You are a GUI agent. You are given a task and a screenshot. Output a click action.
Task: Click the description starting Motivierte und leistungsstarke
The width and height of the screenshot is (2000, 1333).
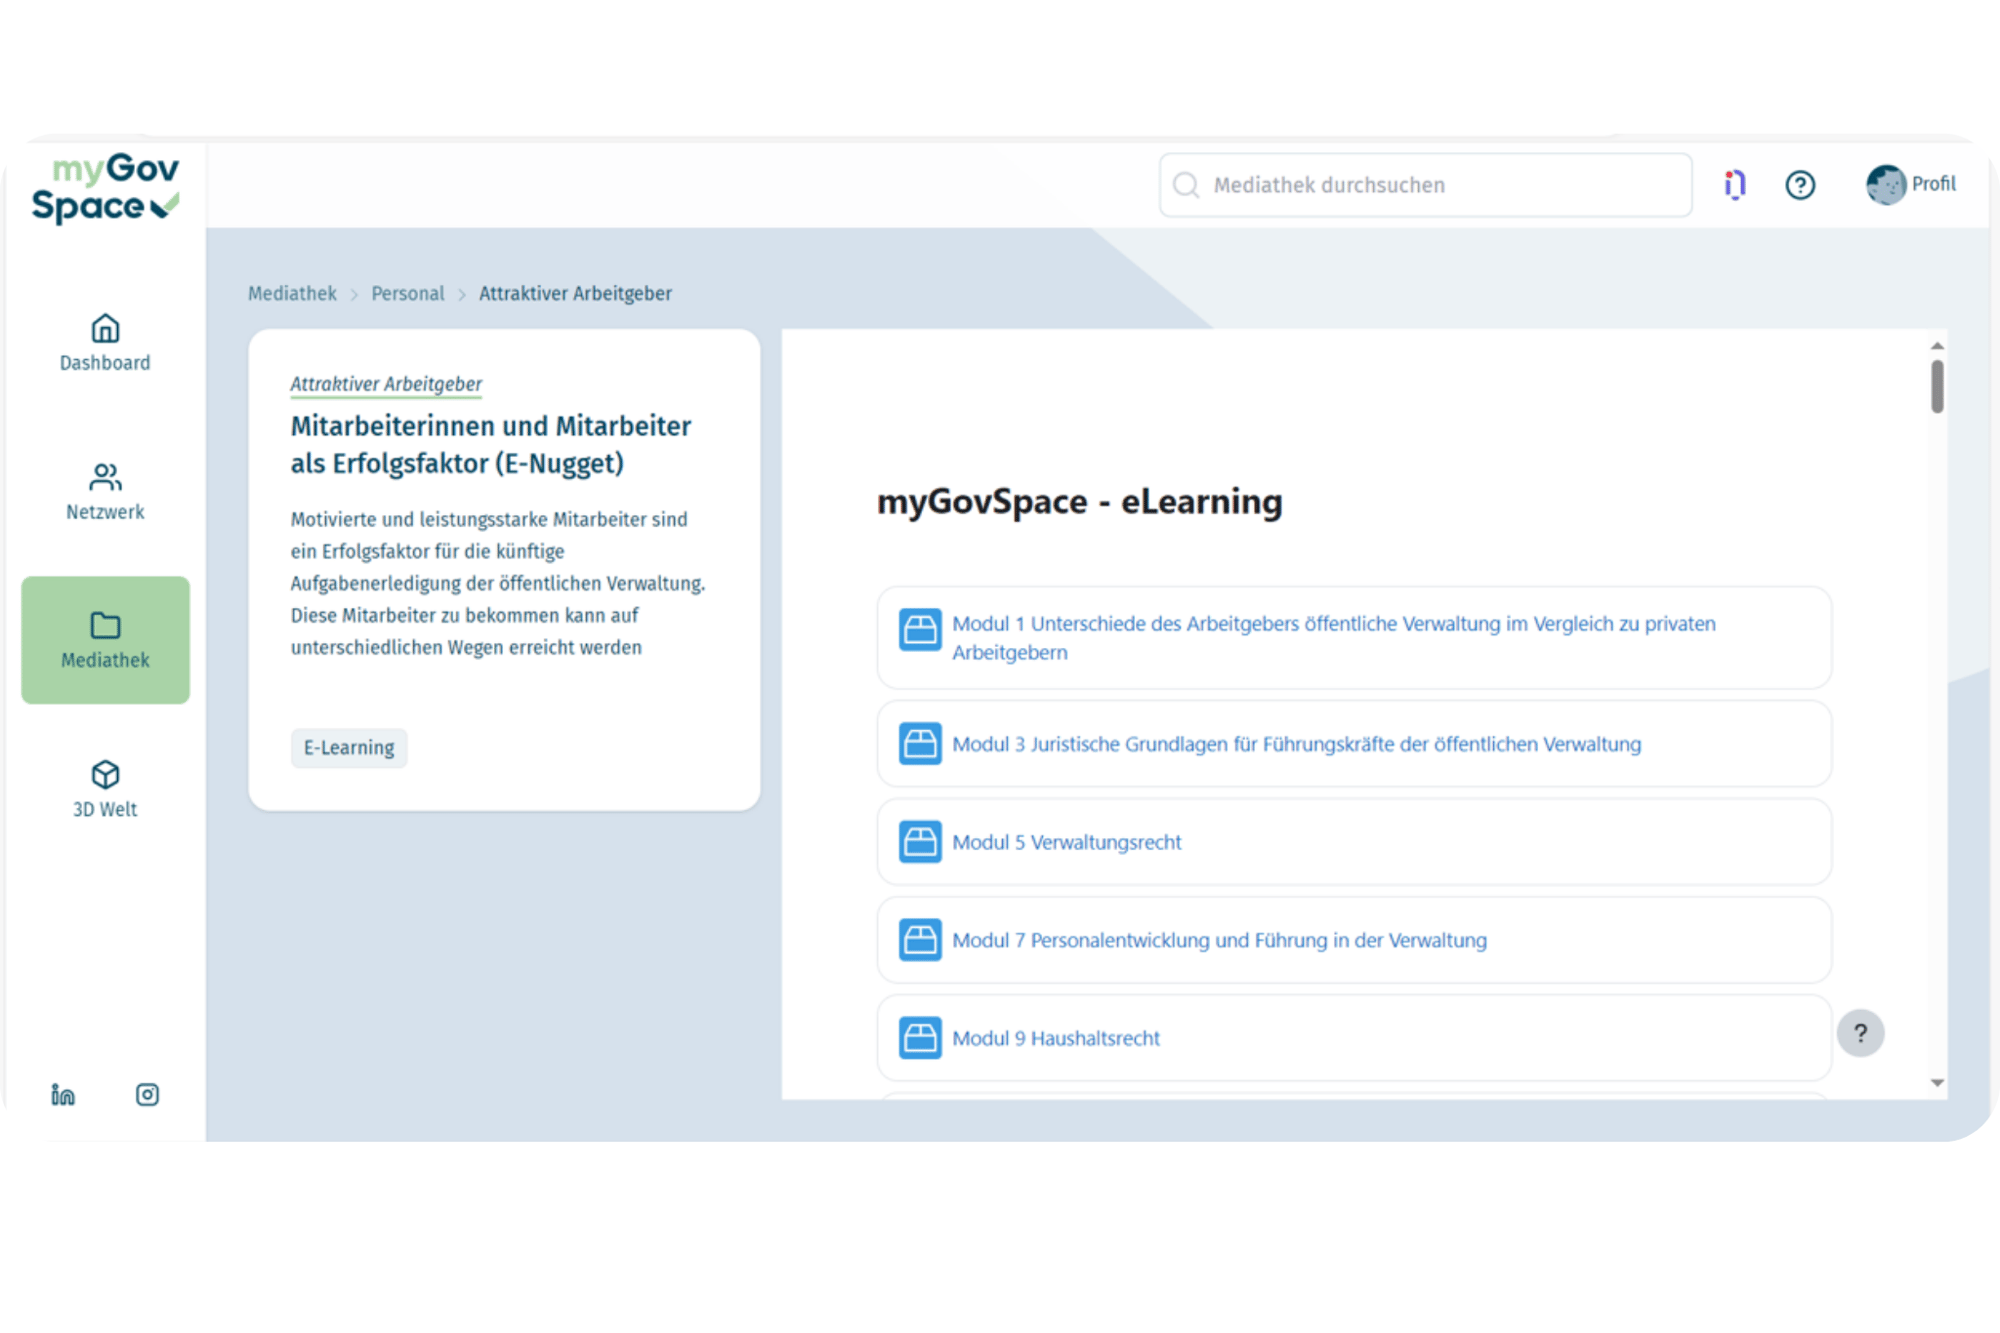click(498, 583)
